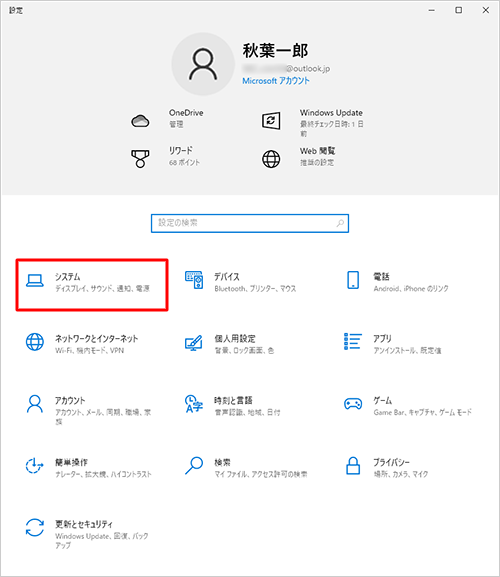Click the outlook.jp email address
Screen dimensions: 500x577
[286, 68]
